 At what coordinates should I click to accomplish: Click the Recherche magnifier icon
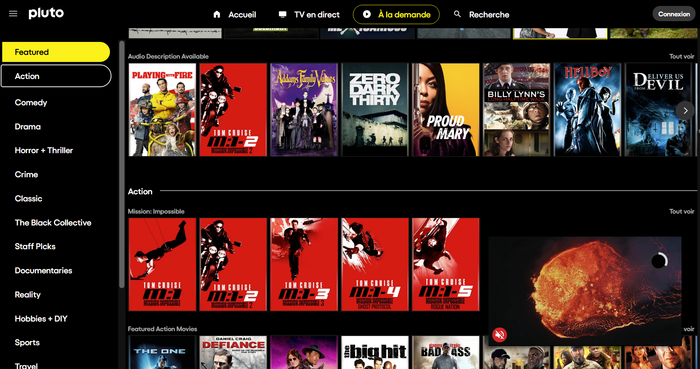pos(457,14)
